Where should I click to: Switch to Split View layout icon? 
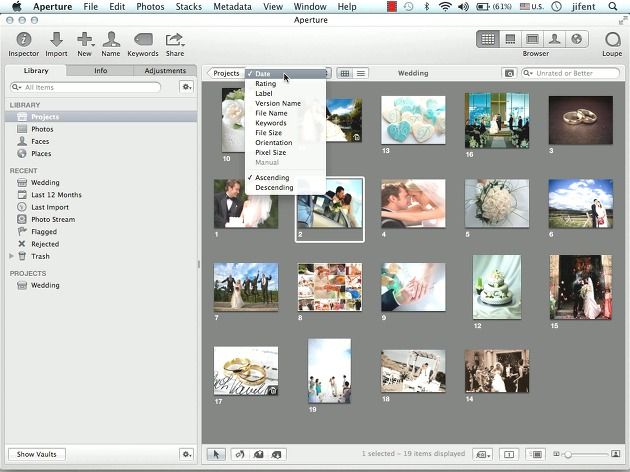[x=510, y=39]
